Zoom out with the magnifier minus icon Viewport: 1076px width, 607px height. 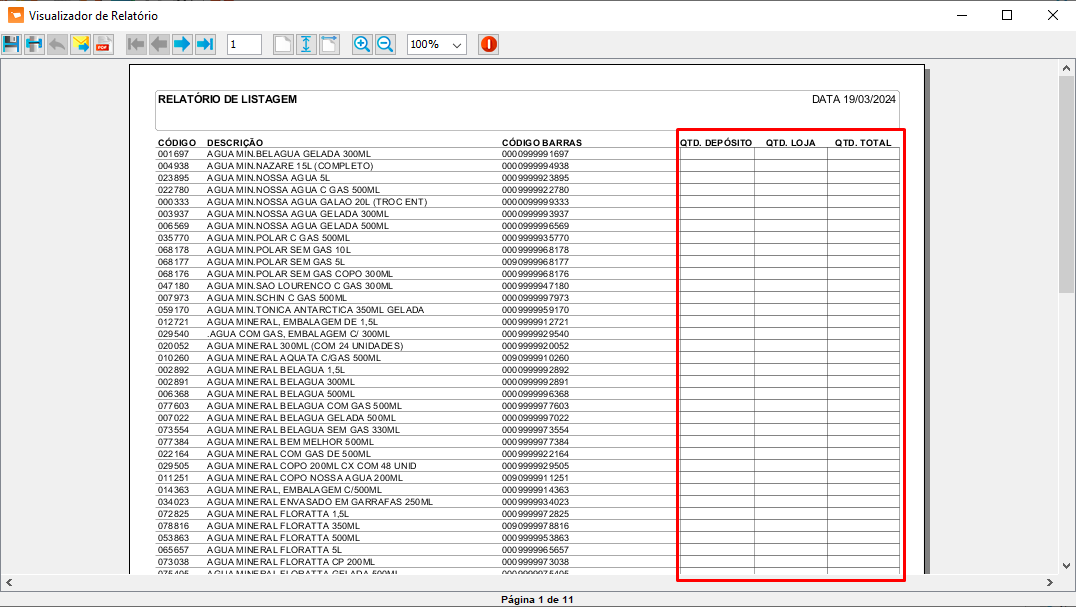pyautogui.click(x=385, y=45)
